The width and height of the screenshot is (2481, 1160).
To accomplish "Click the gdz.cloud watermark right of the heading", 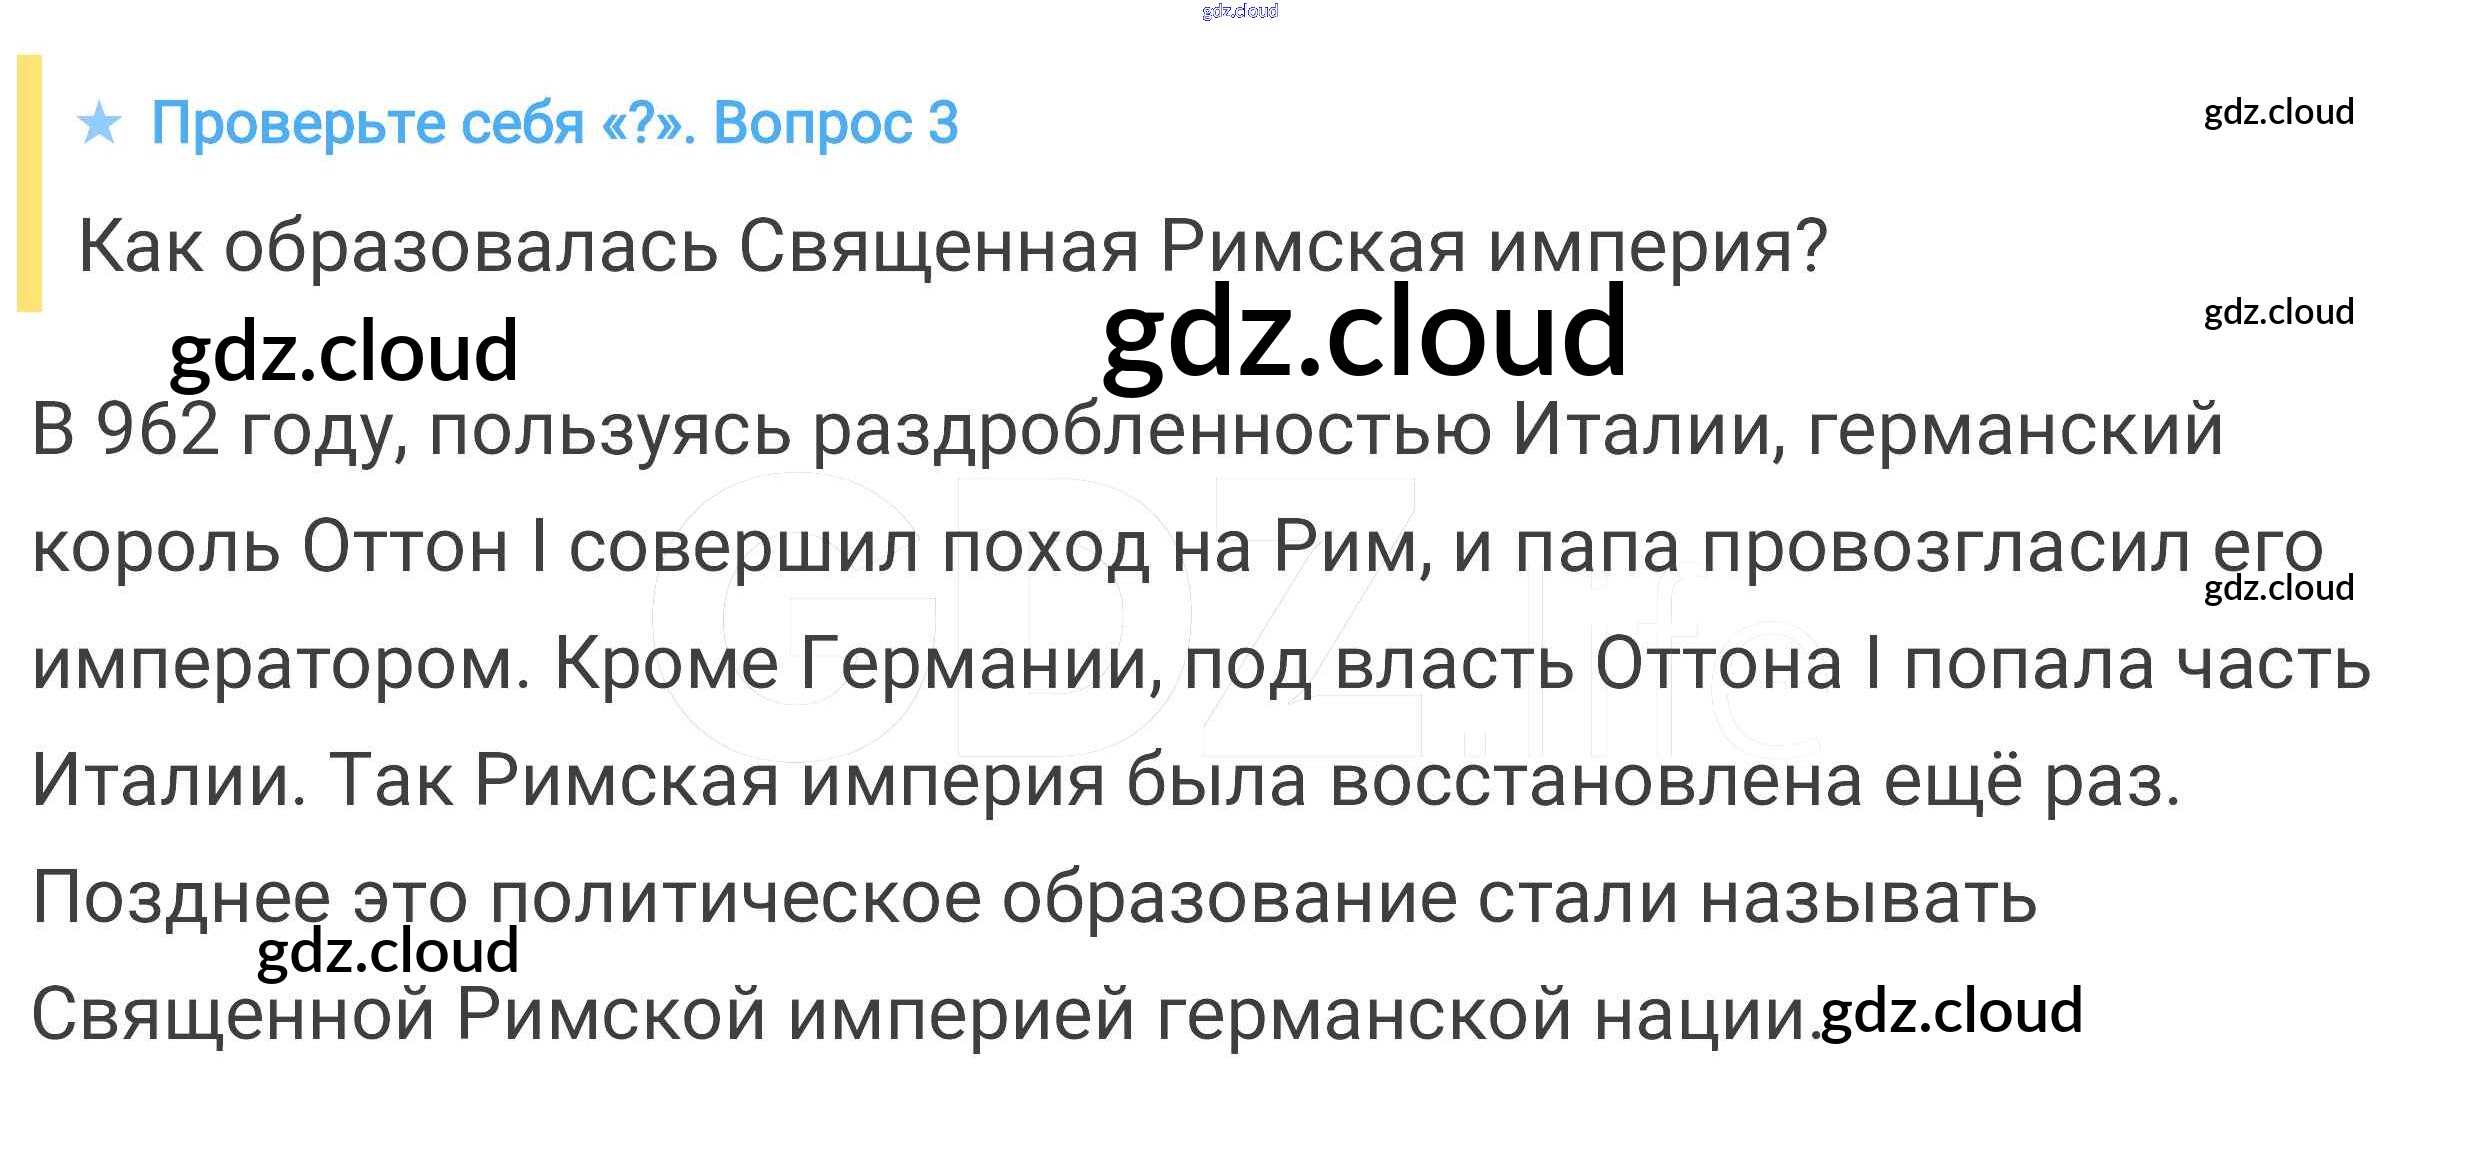I will (2278, 112).
